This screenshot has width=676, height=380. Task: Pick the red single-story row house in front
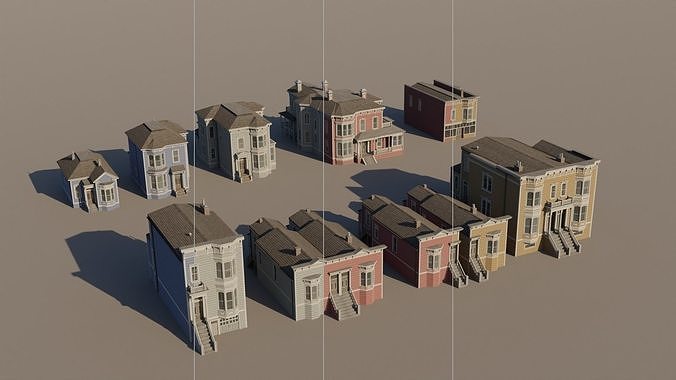pos(412,242)
